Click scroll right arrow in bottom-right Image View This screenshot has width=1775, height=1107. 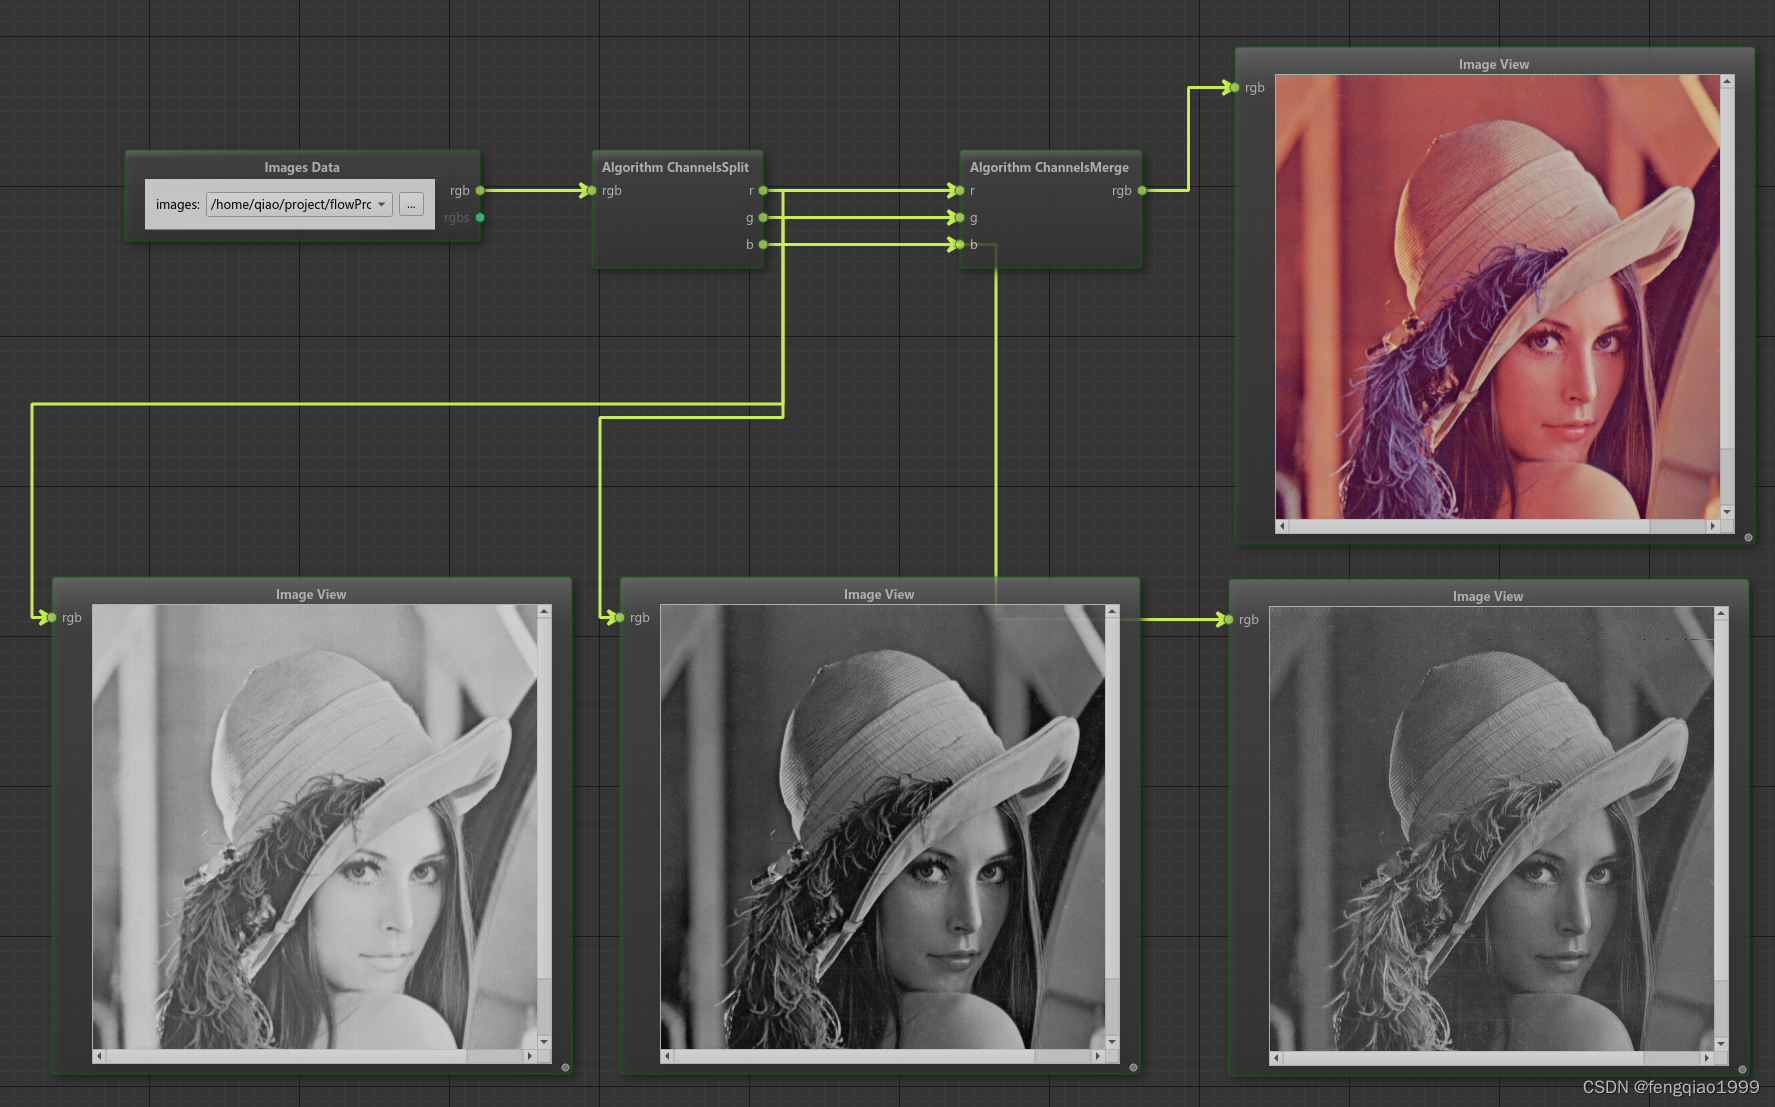1707,1058
